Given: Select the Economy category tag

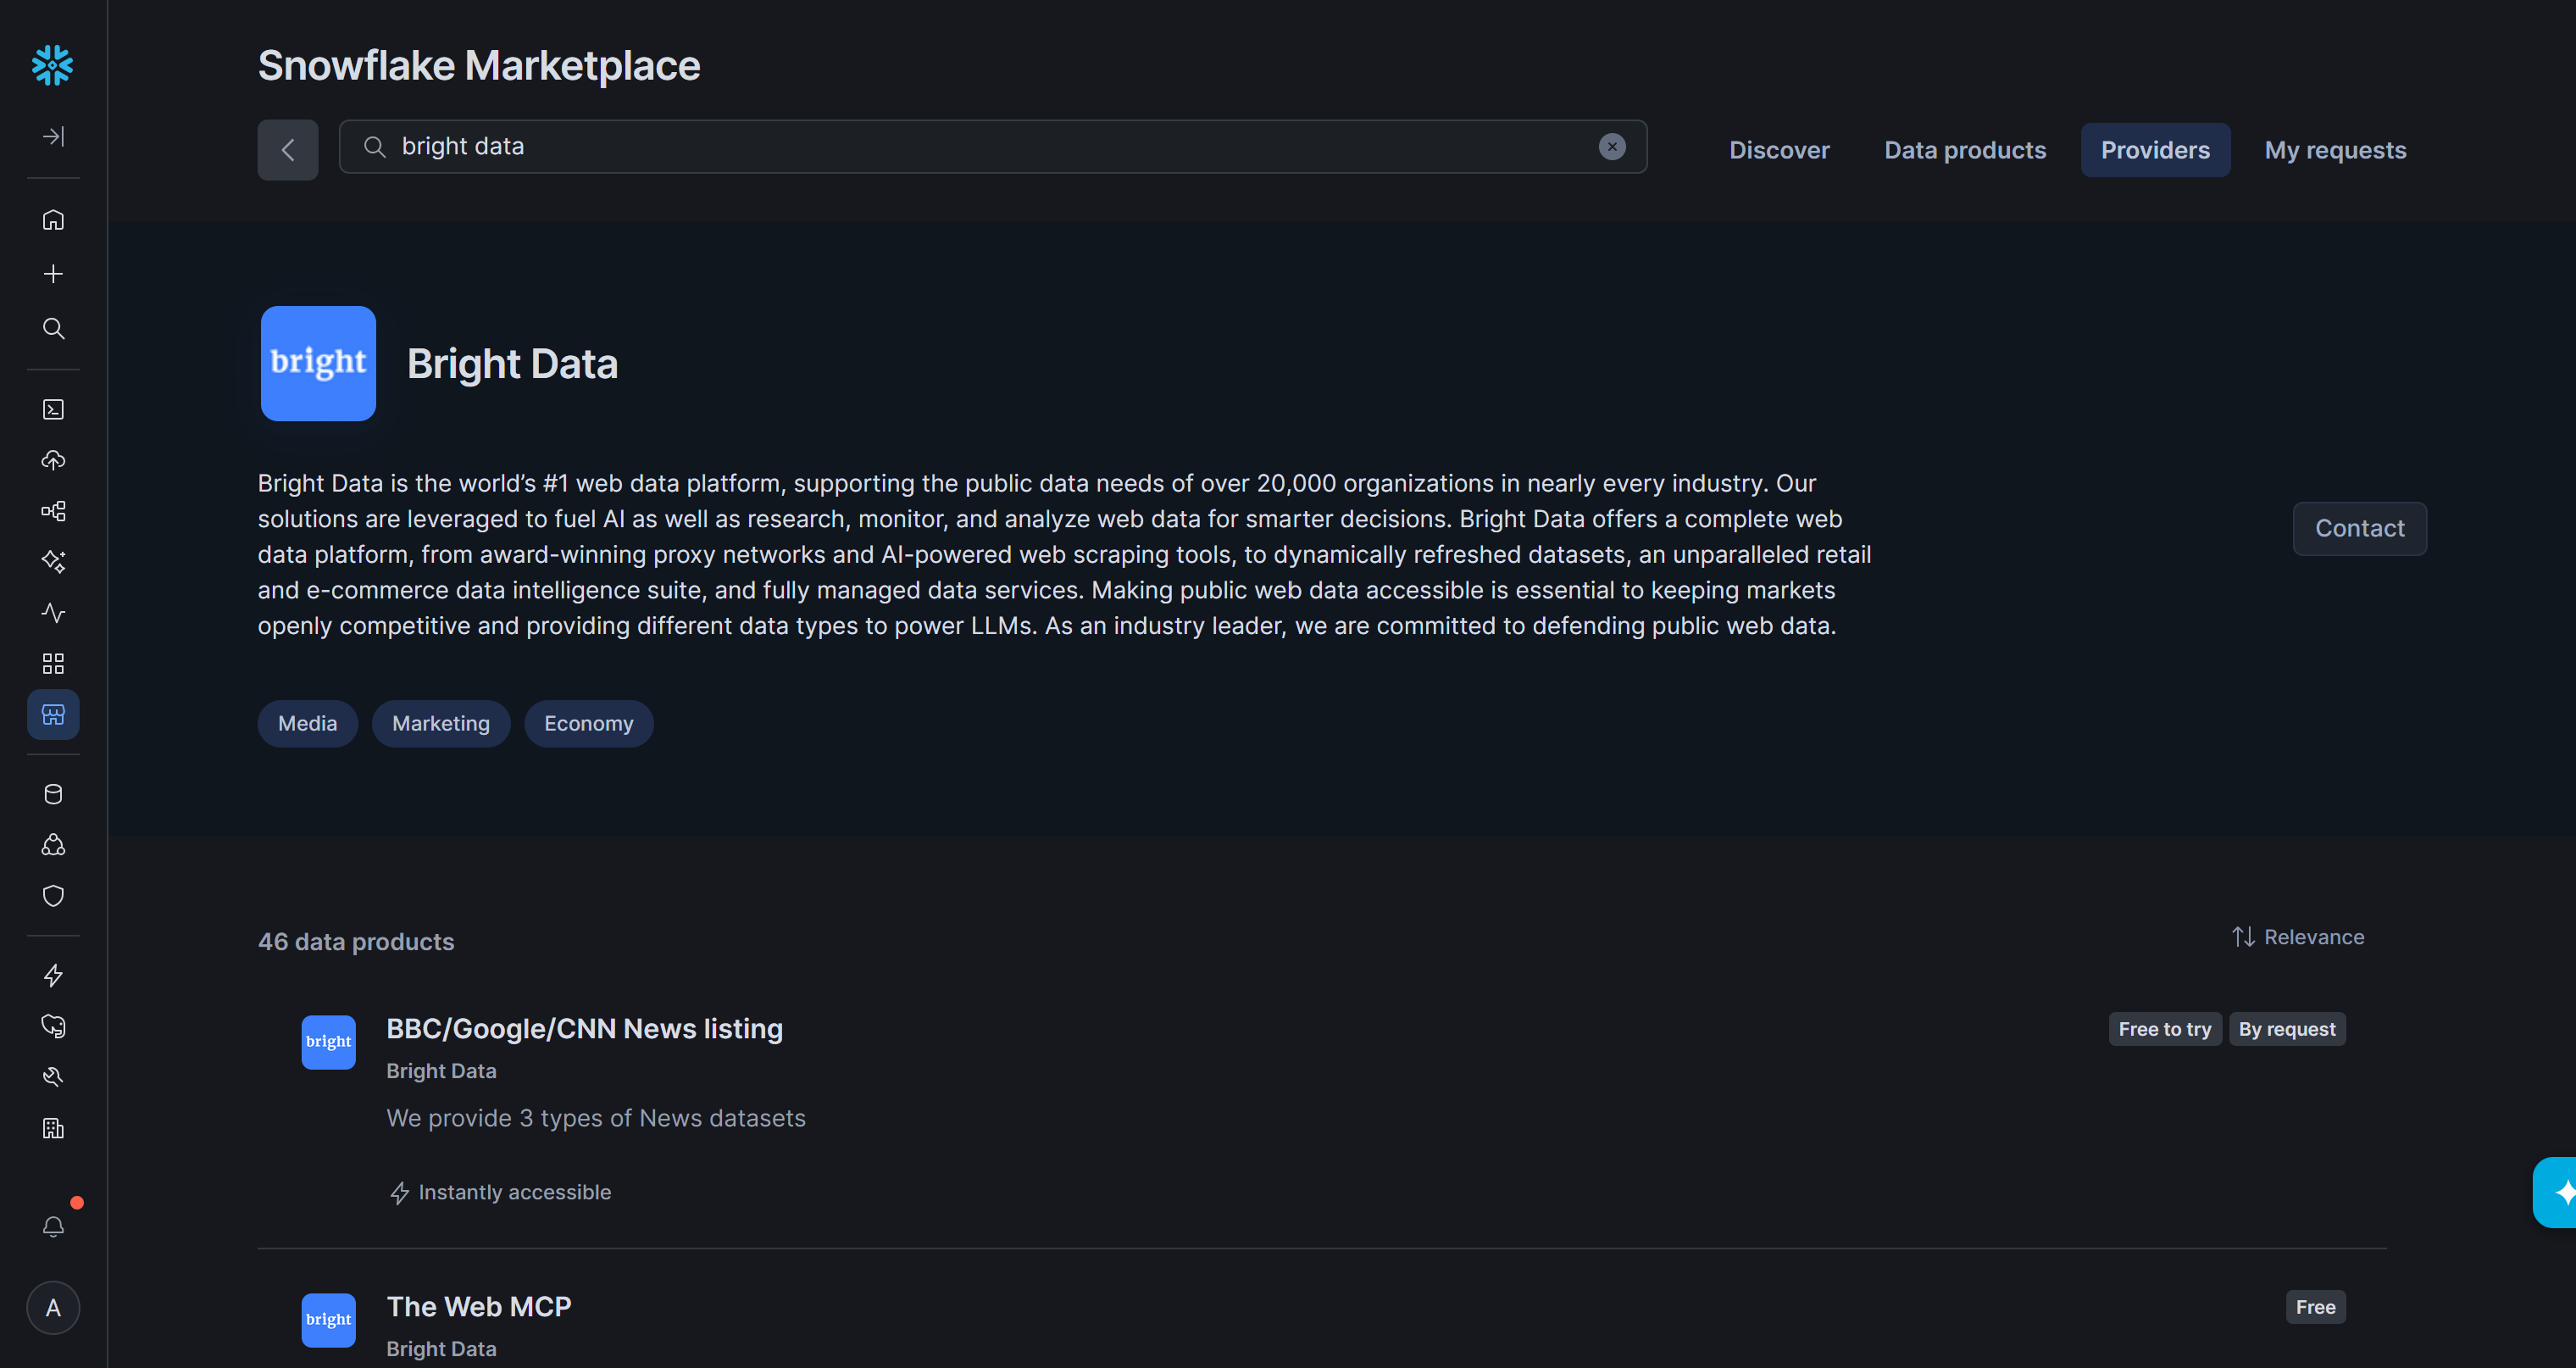Looking at the screenshot, I should pos(588,723).
